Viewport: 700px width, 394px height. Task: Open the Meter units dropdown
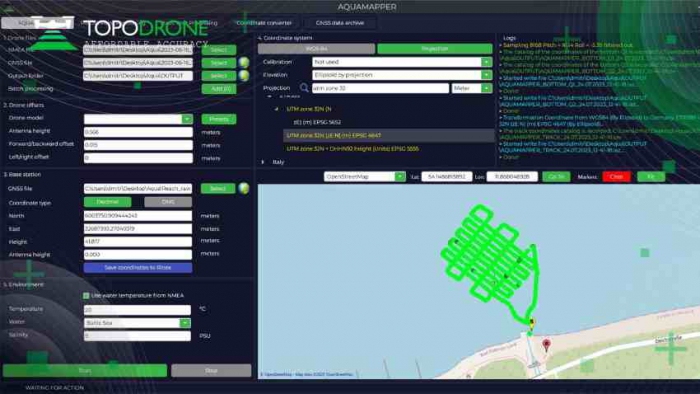click(x=486, y=88)
